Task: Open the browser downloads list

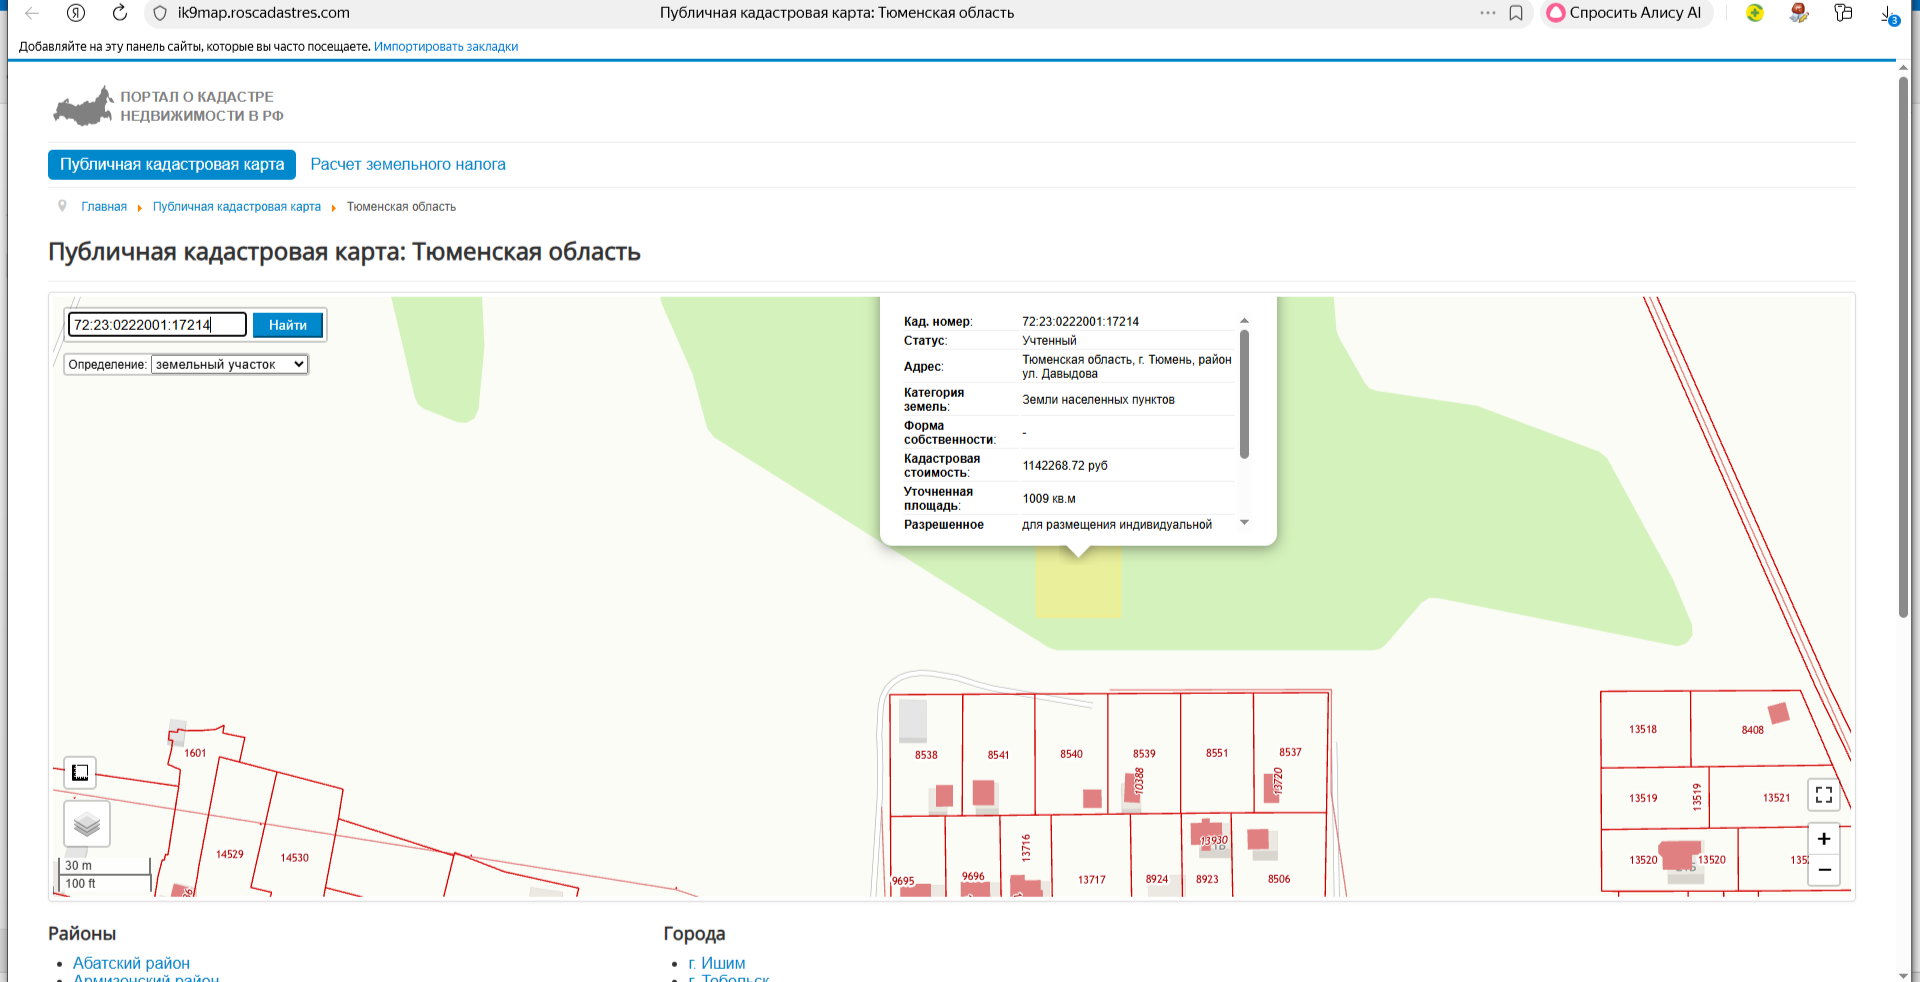Action: coord(1887,14)
